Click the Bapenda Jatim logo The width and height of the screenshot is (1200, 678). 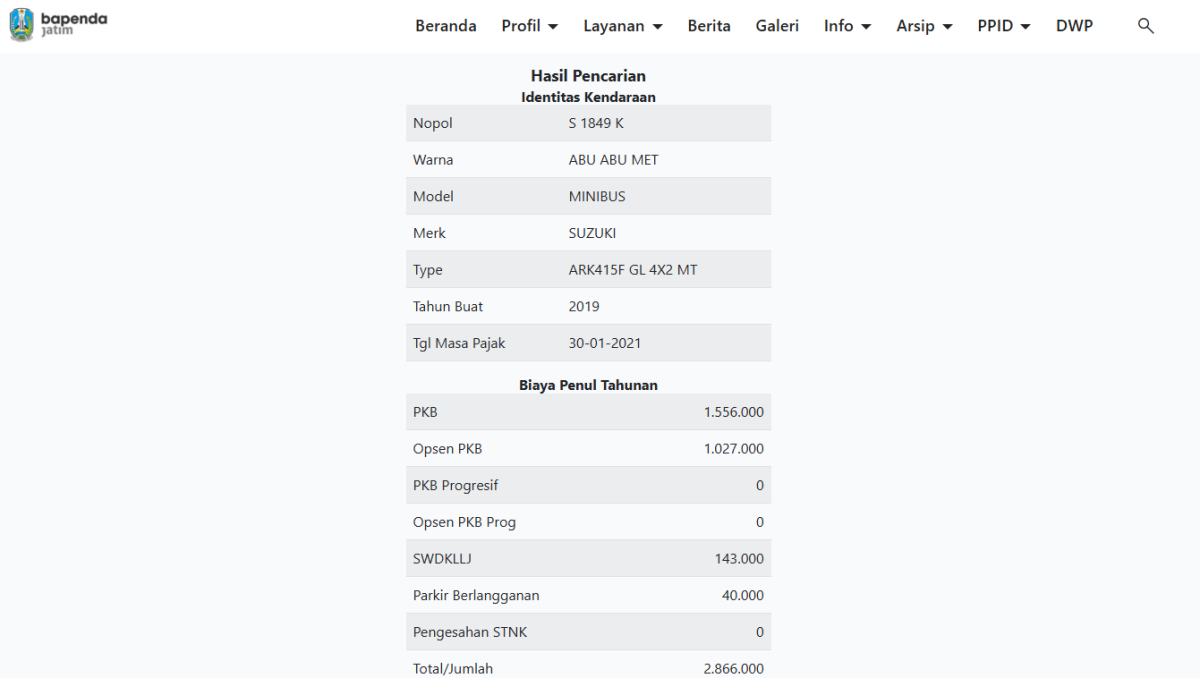click(x=58, y=25)
